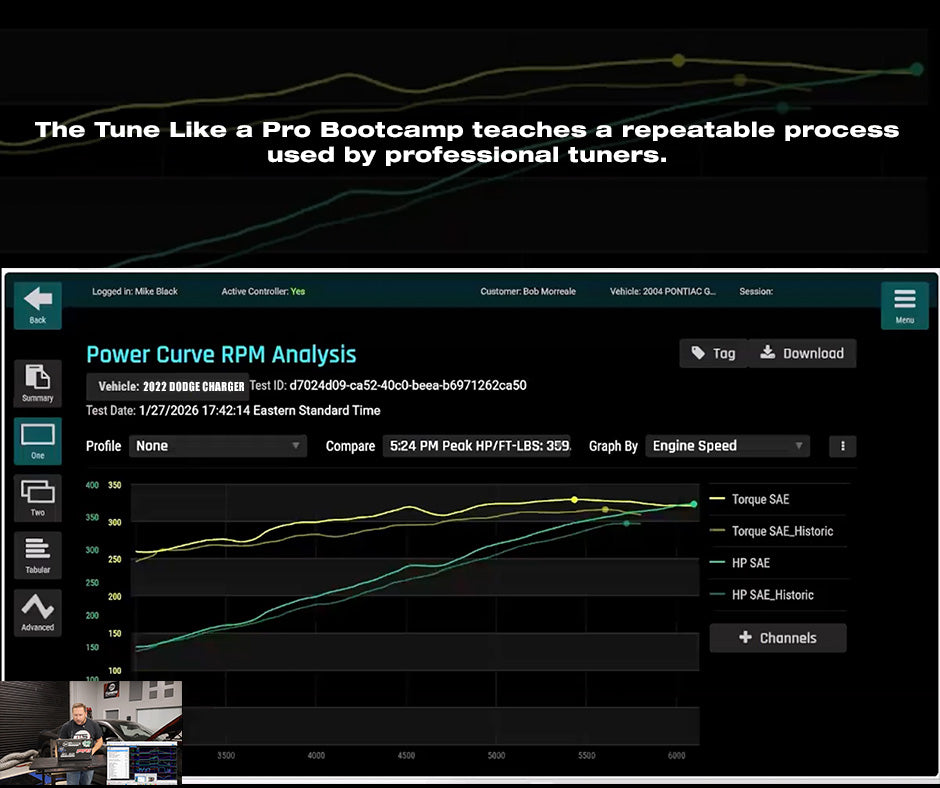Viewport: 940px width, 788px height.
Task: Click Vehicle: 2004 PONTIAC header text
Action: click(663, 291)
